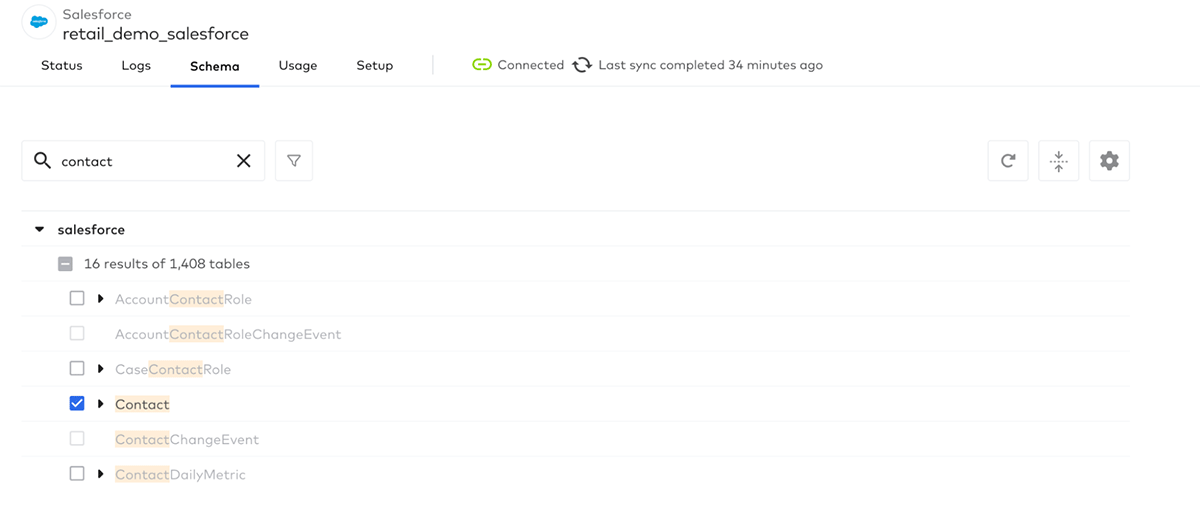Click the sync arrows icon
The width and height of the screenshot is (1200, 527).
[582, 65]
